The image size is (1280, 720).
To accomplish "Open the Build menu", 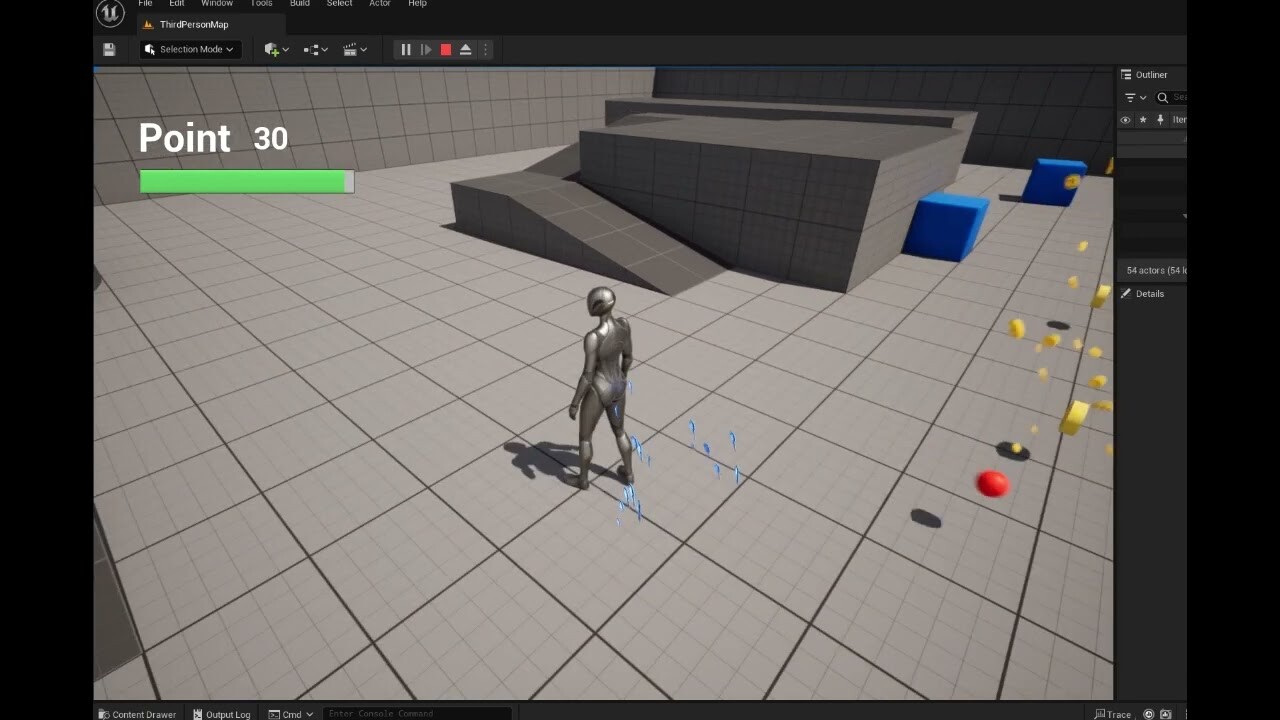I will pyautogui.click(x=300, y=4).
